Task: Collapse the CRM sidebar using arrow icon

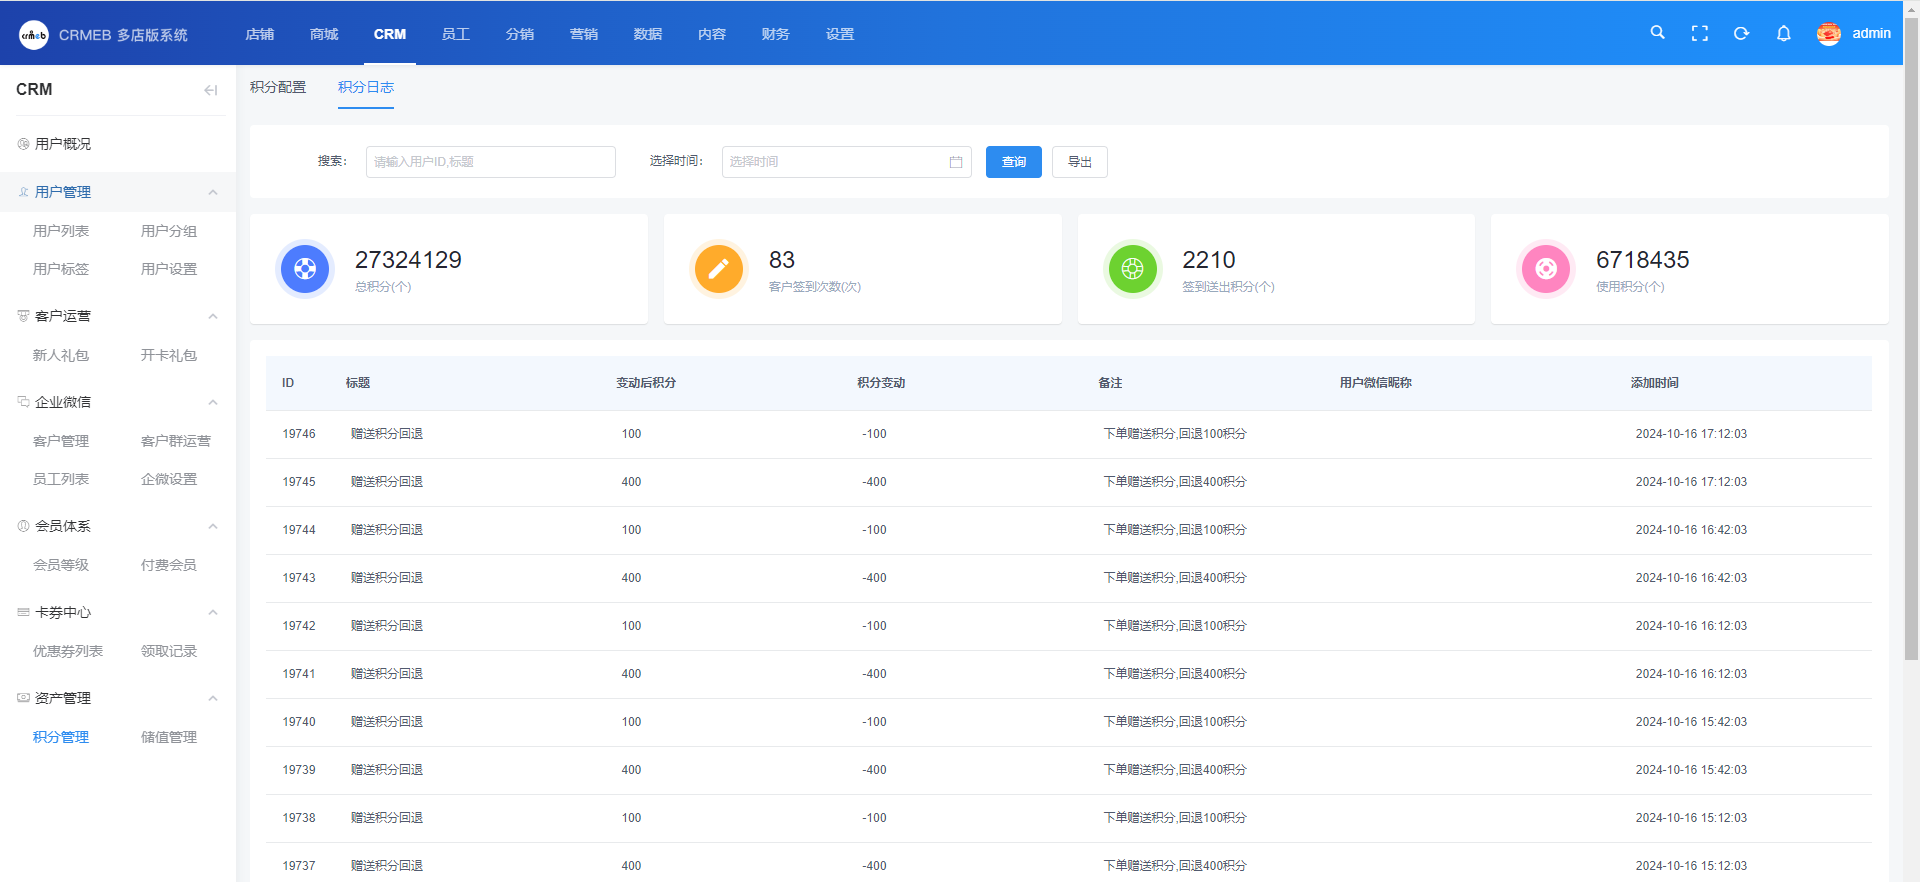Action: (210, 90)
